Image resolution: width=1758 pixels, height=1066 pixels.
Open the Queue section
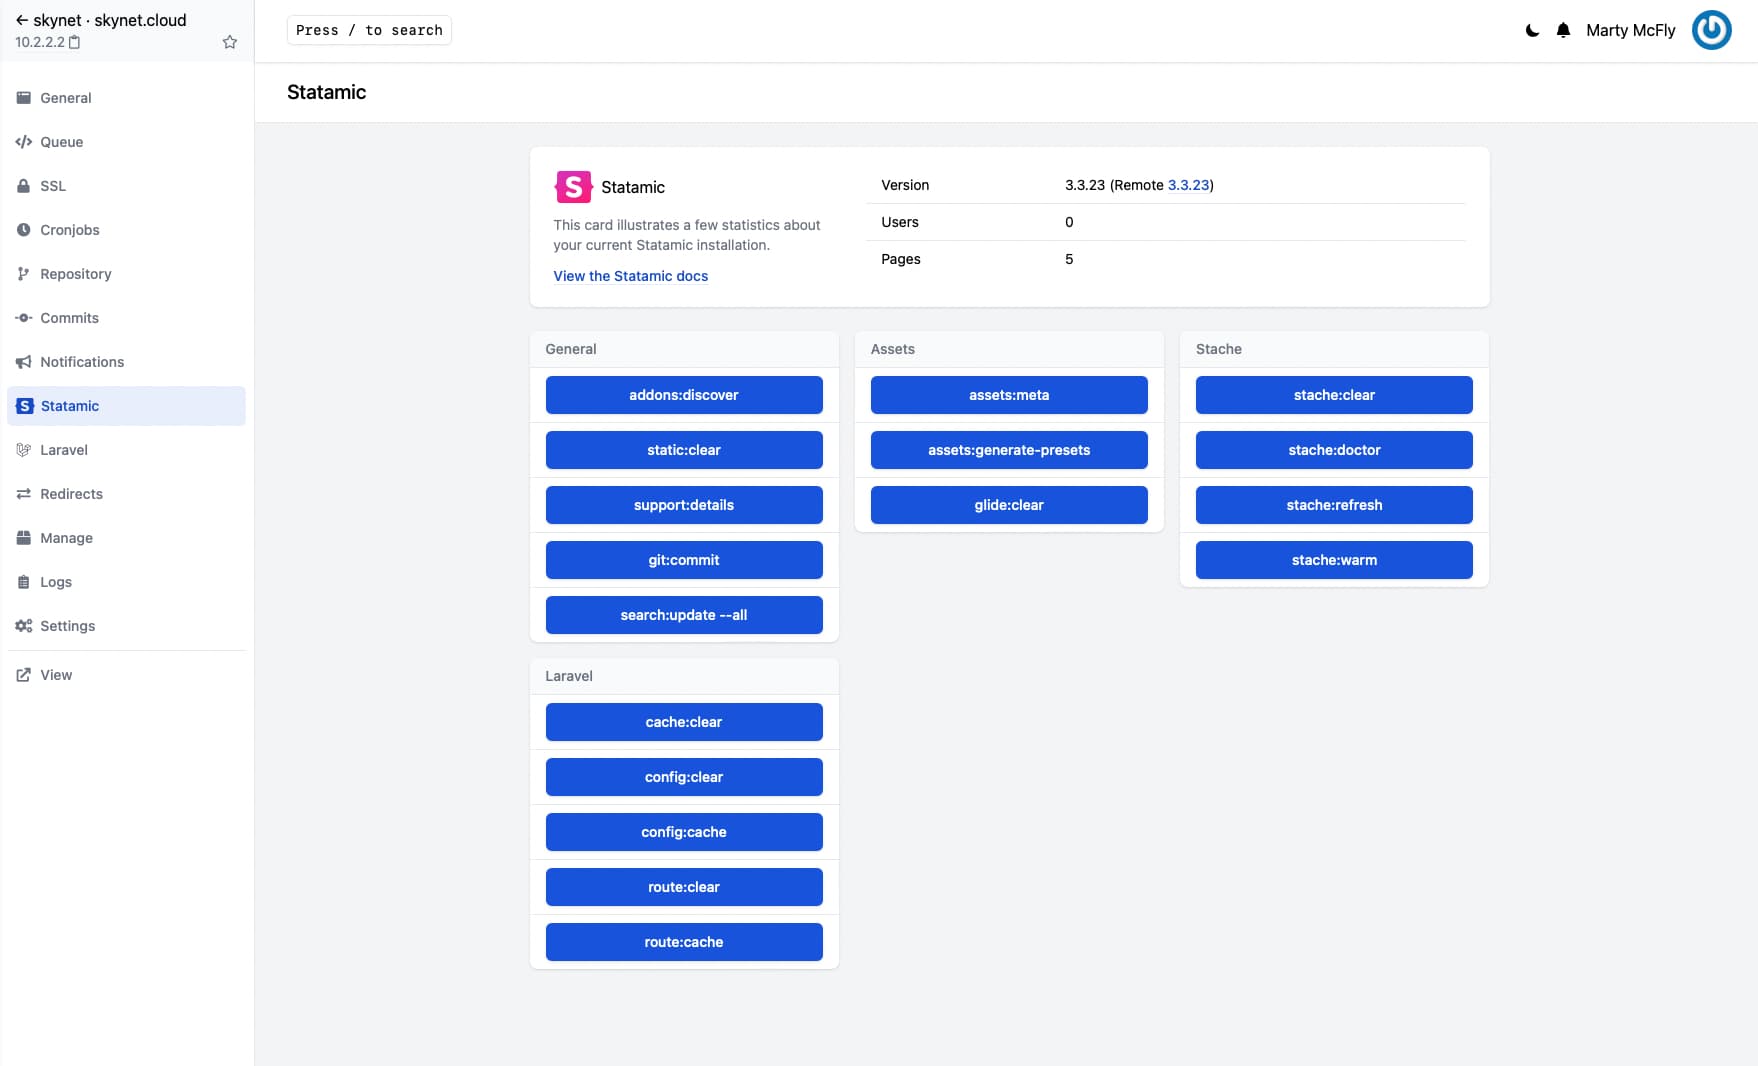pyautogui.click(x=61, y=142)
